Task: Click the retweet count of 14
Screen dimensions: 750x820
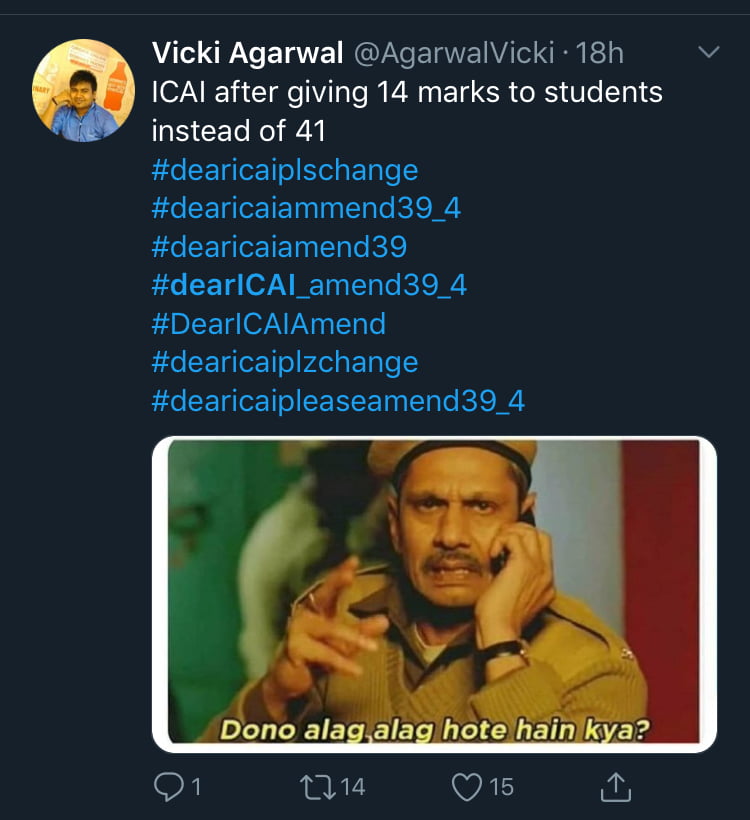Action: pos(352,787)
